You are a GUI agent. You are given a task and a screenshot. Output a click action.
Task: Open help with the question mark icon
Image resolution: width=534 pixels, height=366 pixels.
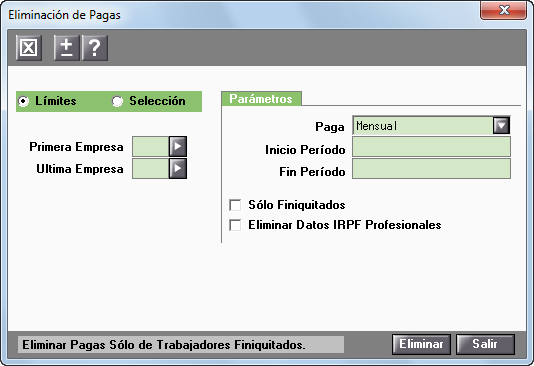pyautogui.click(x=95, y=48)
